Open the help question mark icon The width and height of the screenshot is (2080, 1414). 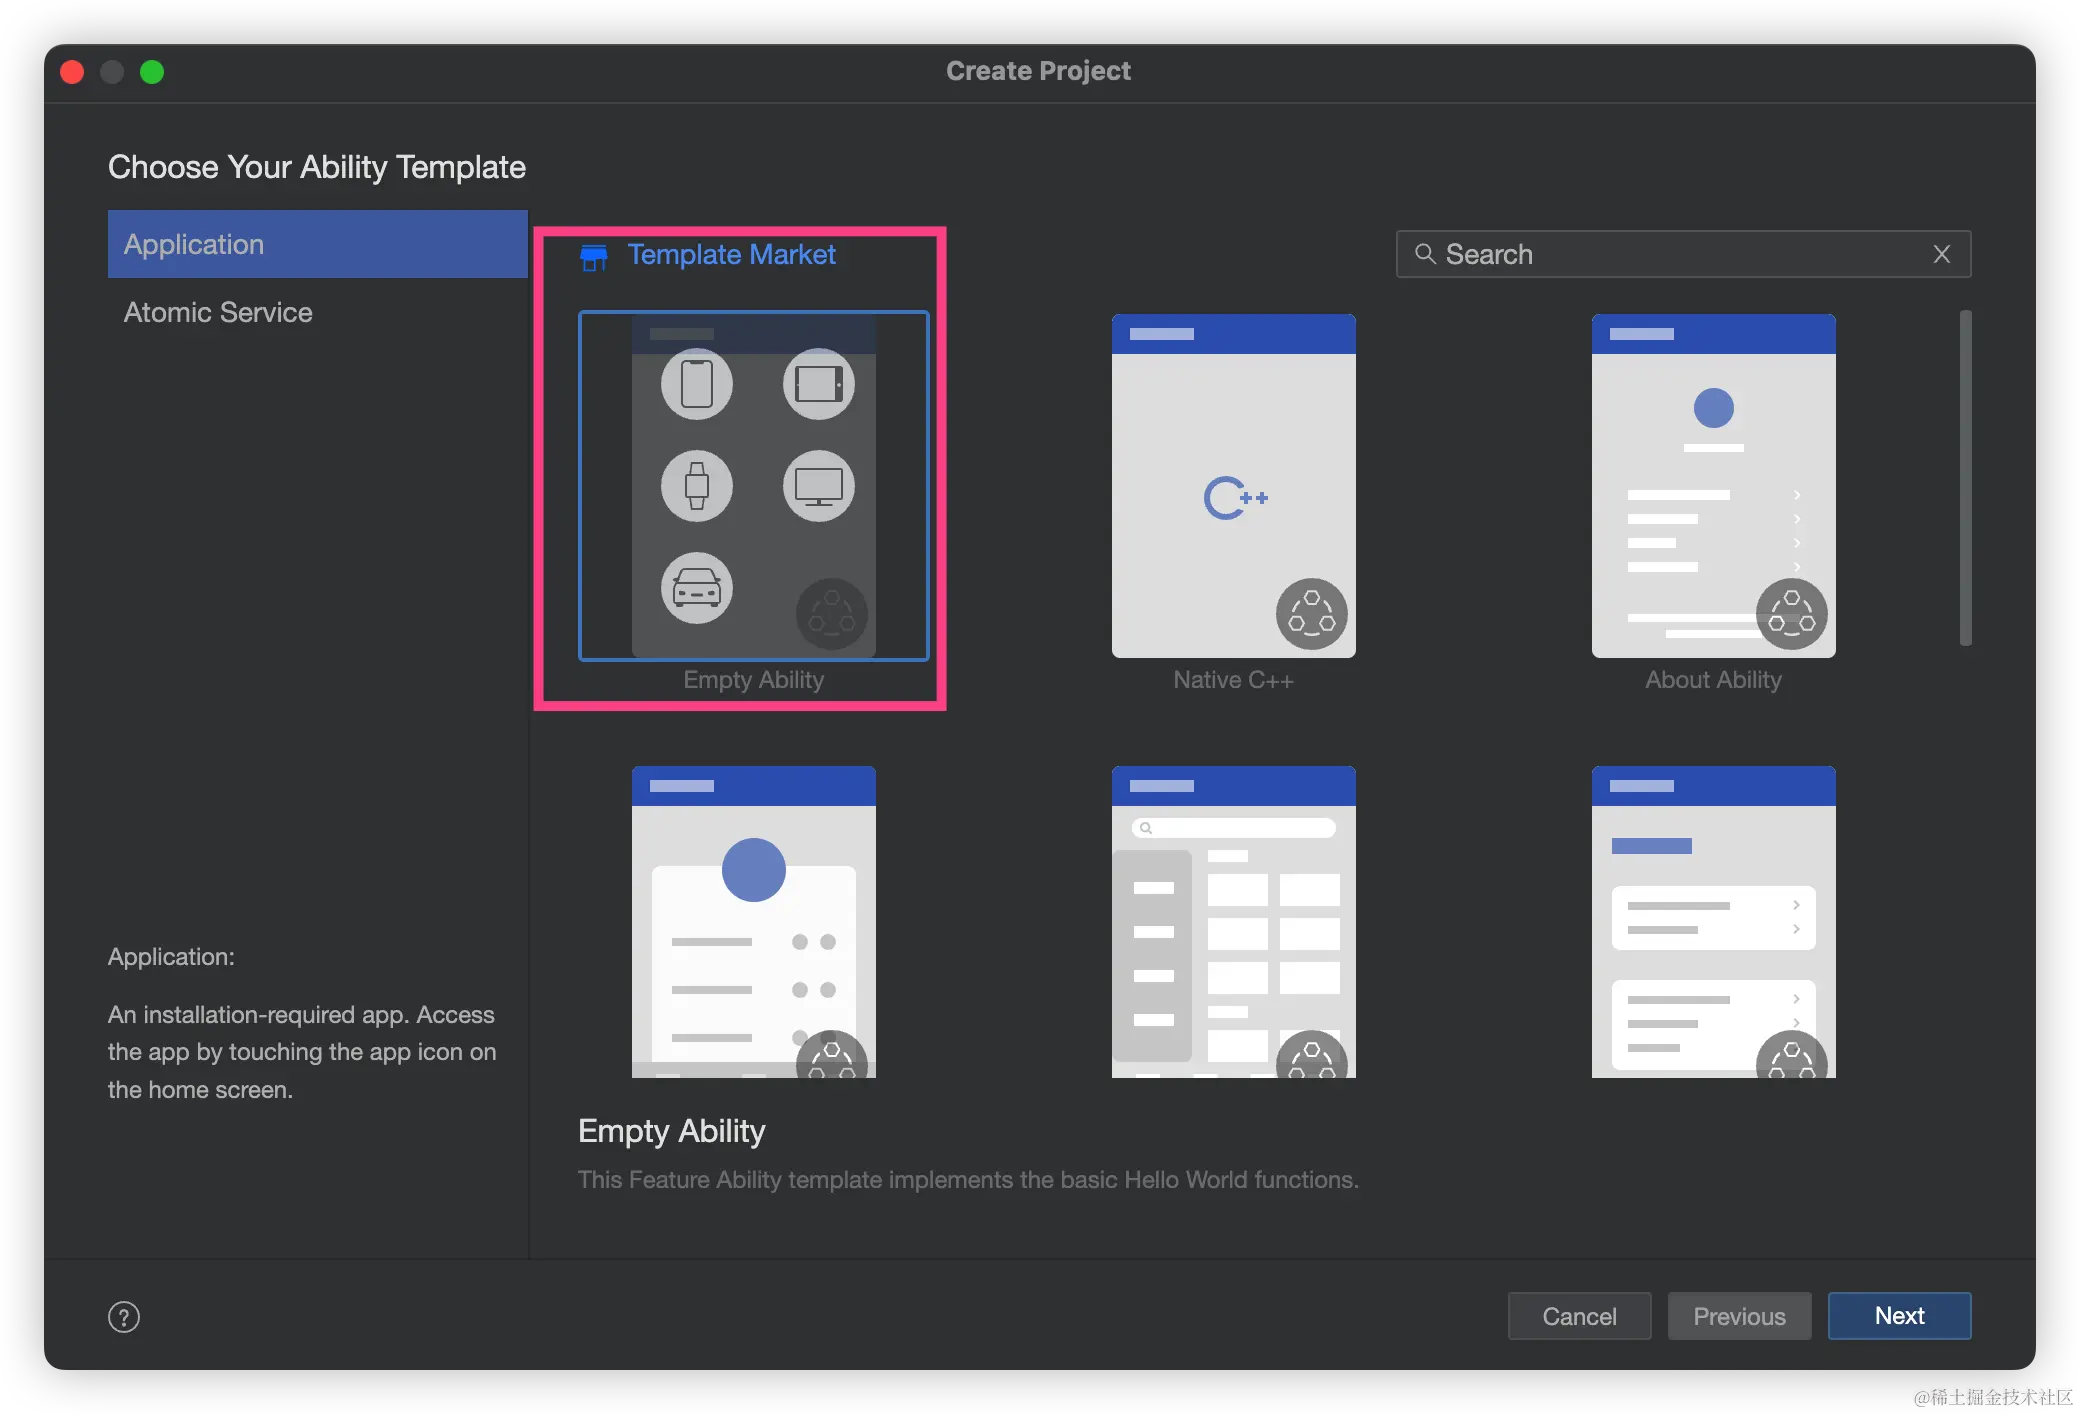(x=124, y=1317)
